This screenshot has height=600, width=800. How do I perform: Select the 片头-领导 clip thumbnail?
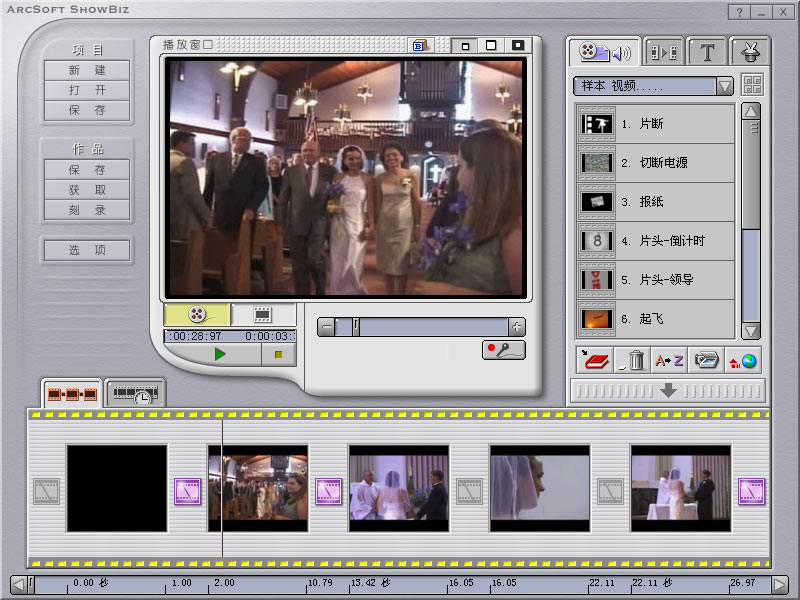(596, 280)
